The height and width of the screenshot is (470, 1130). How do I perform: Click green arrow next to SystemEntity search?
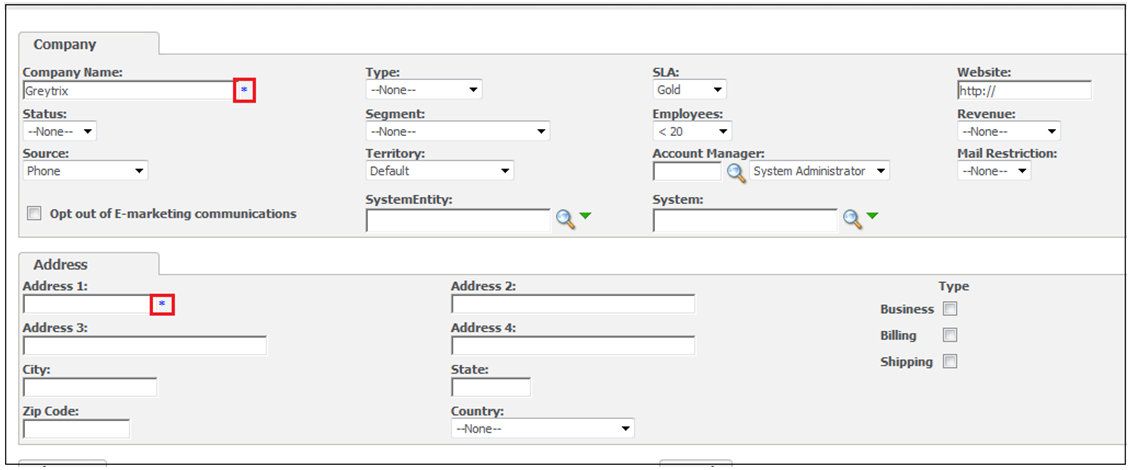[585, 215]
